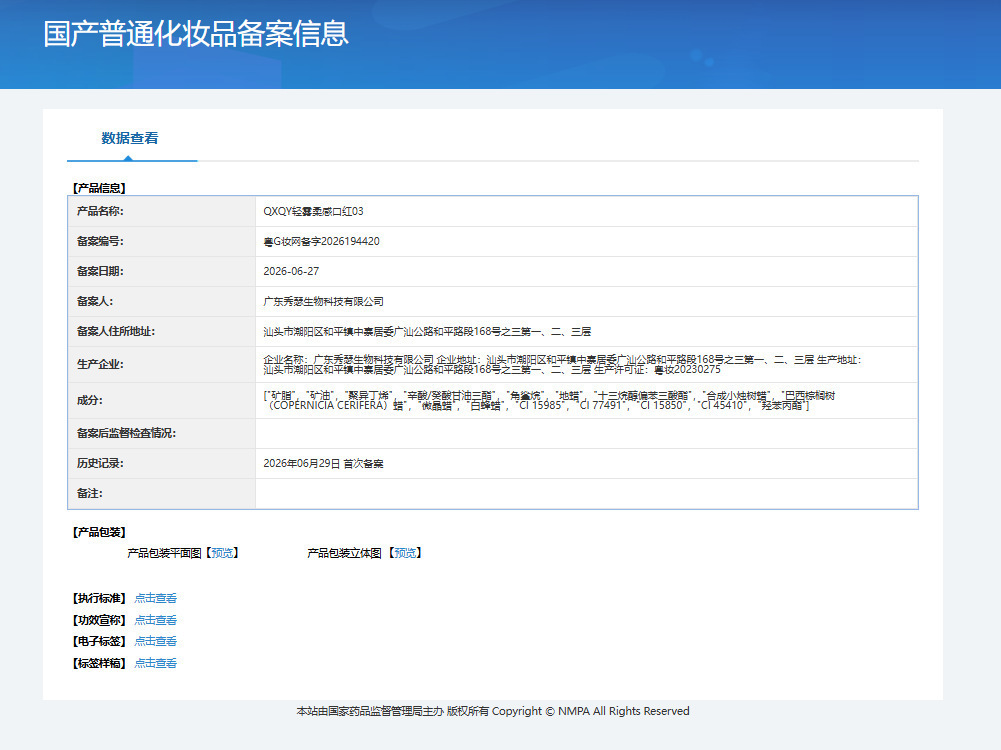
Task: Select product name QXQY轻雾柔感口红03
Action: pyautogui.click(x=313, y=211)
